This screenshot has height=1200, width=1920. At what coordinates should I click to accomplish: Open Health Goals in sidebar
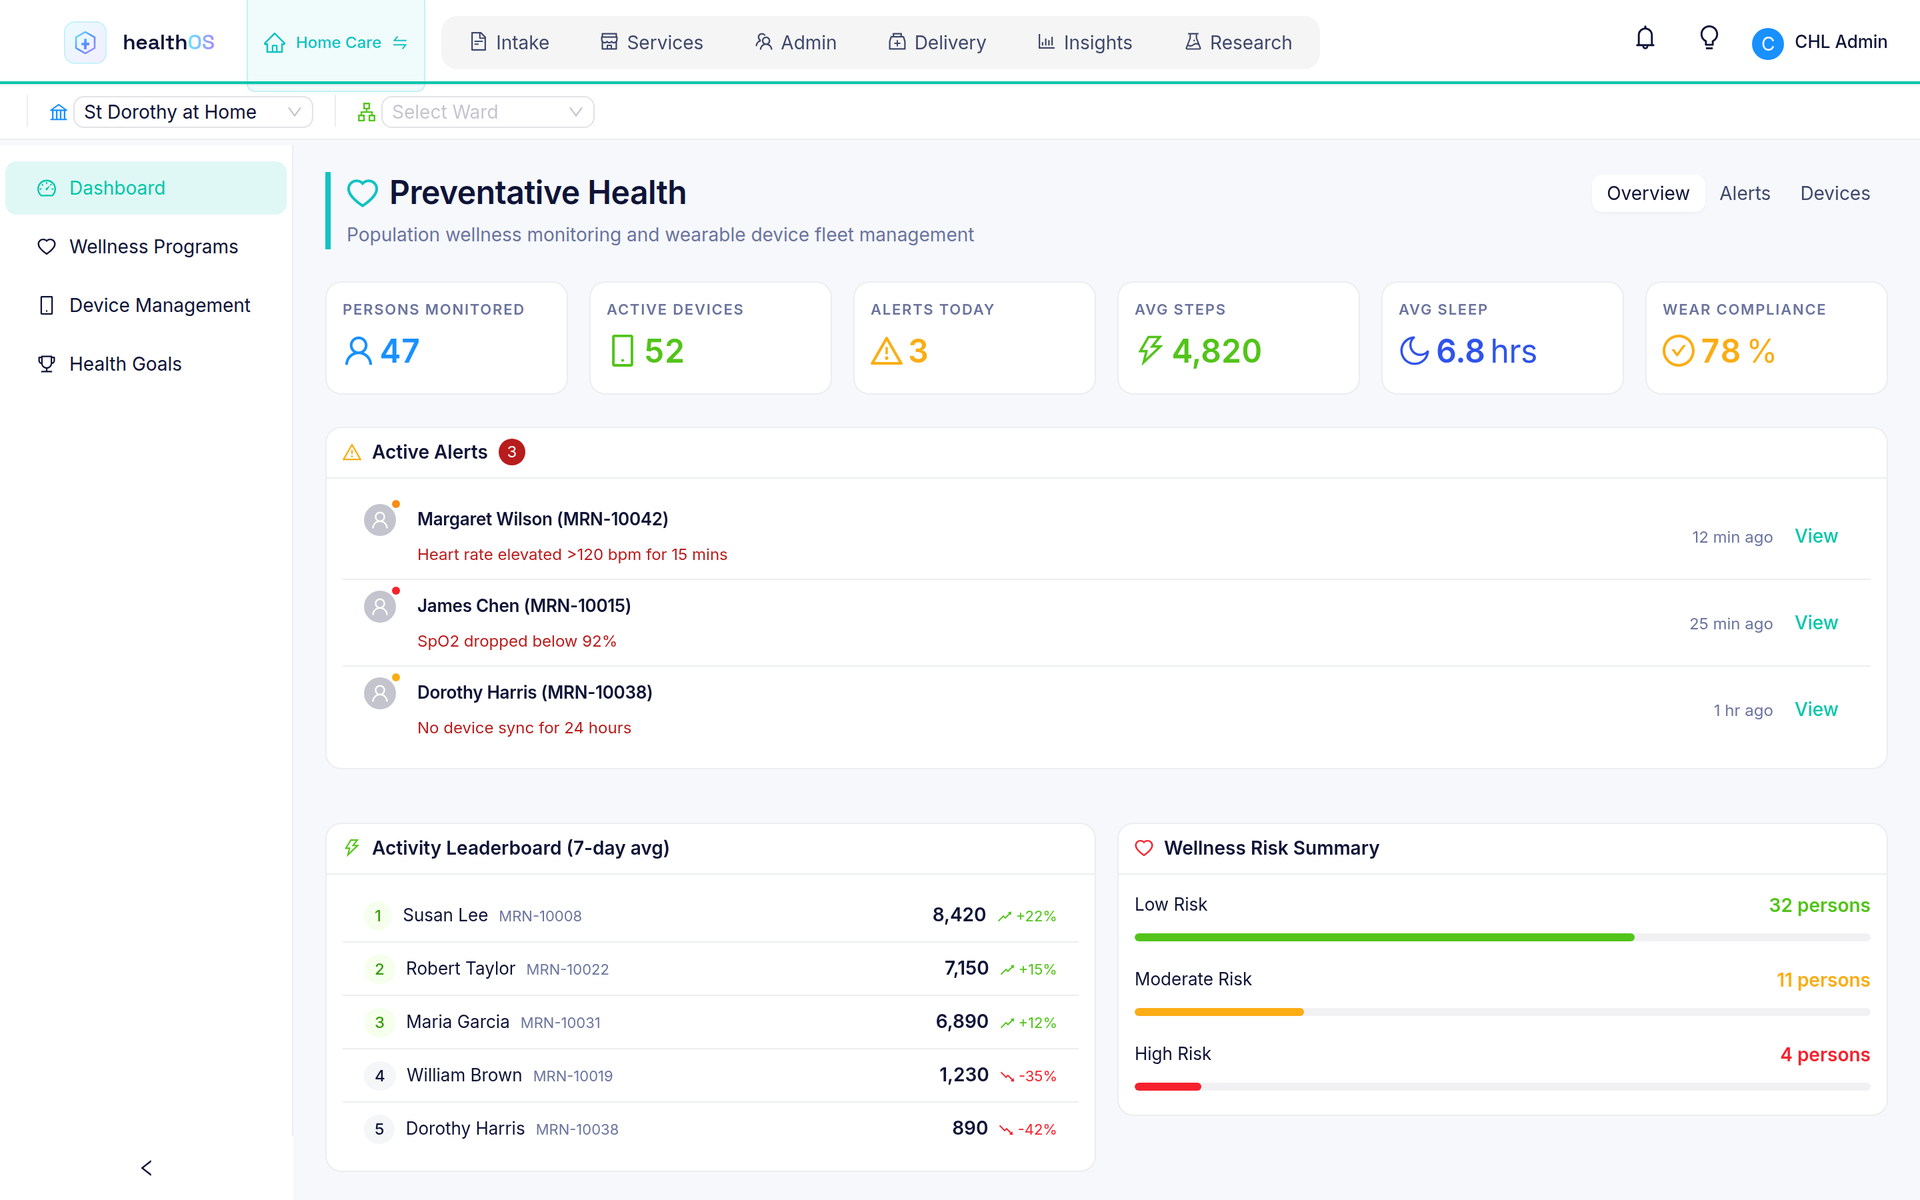(x=146, y=364)
